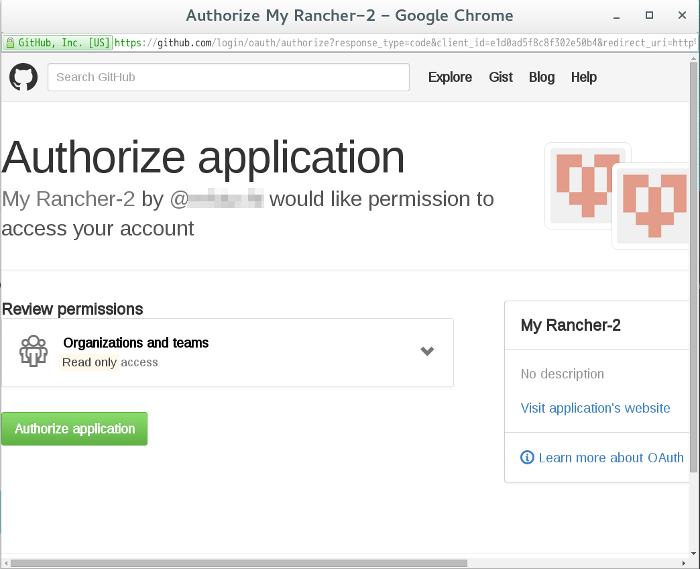Open the GitHub Octocat home logo

click(23, 77)
